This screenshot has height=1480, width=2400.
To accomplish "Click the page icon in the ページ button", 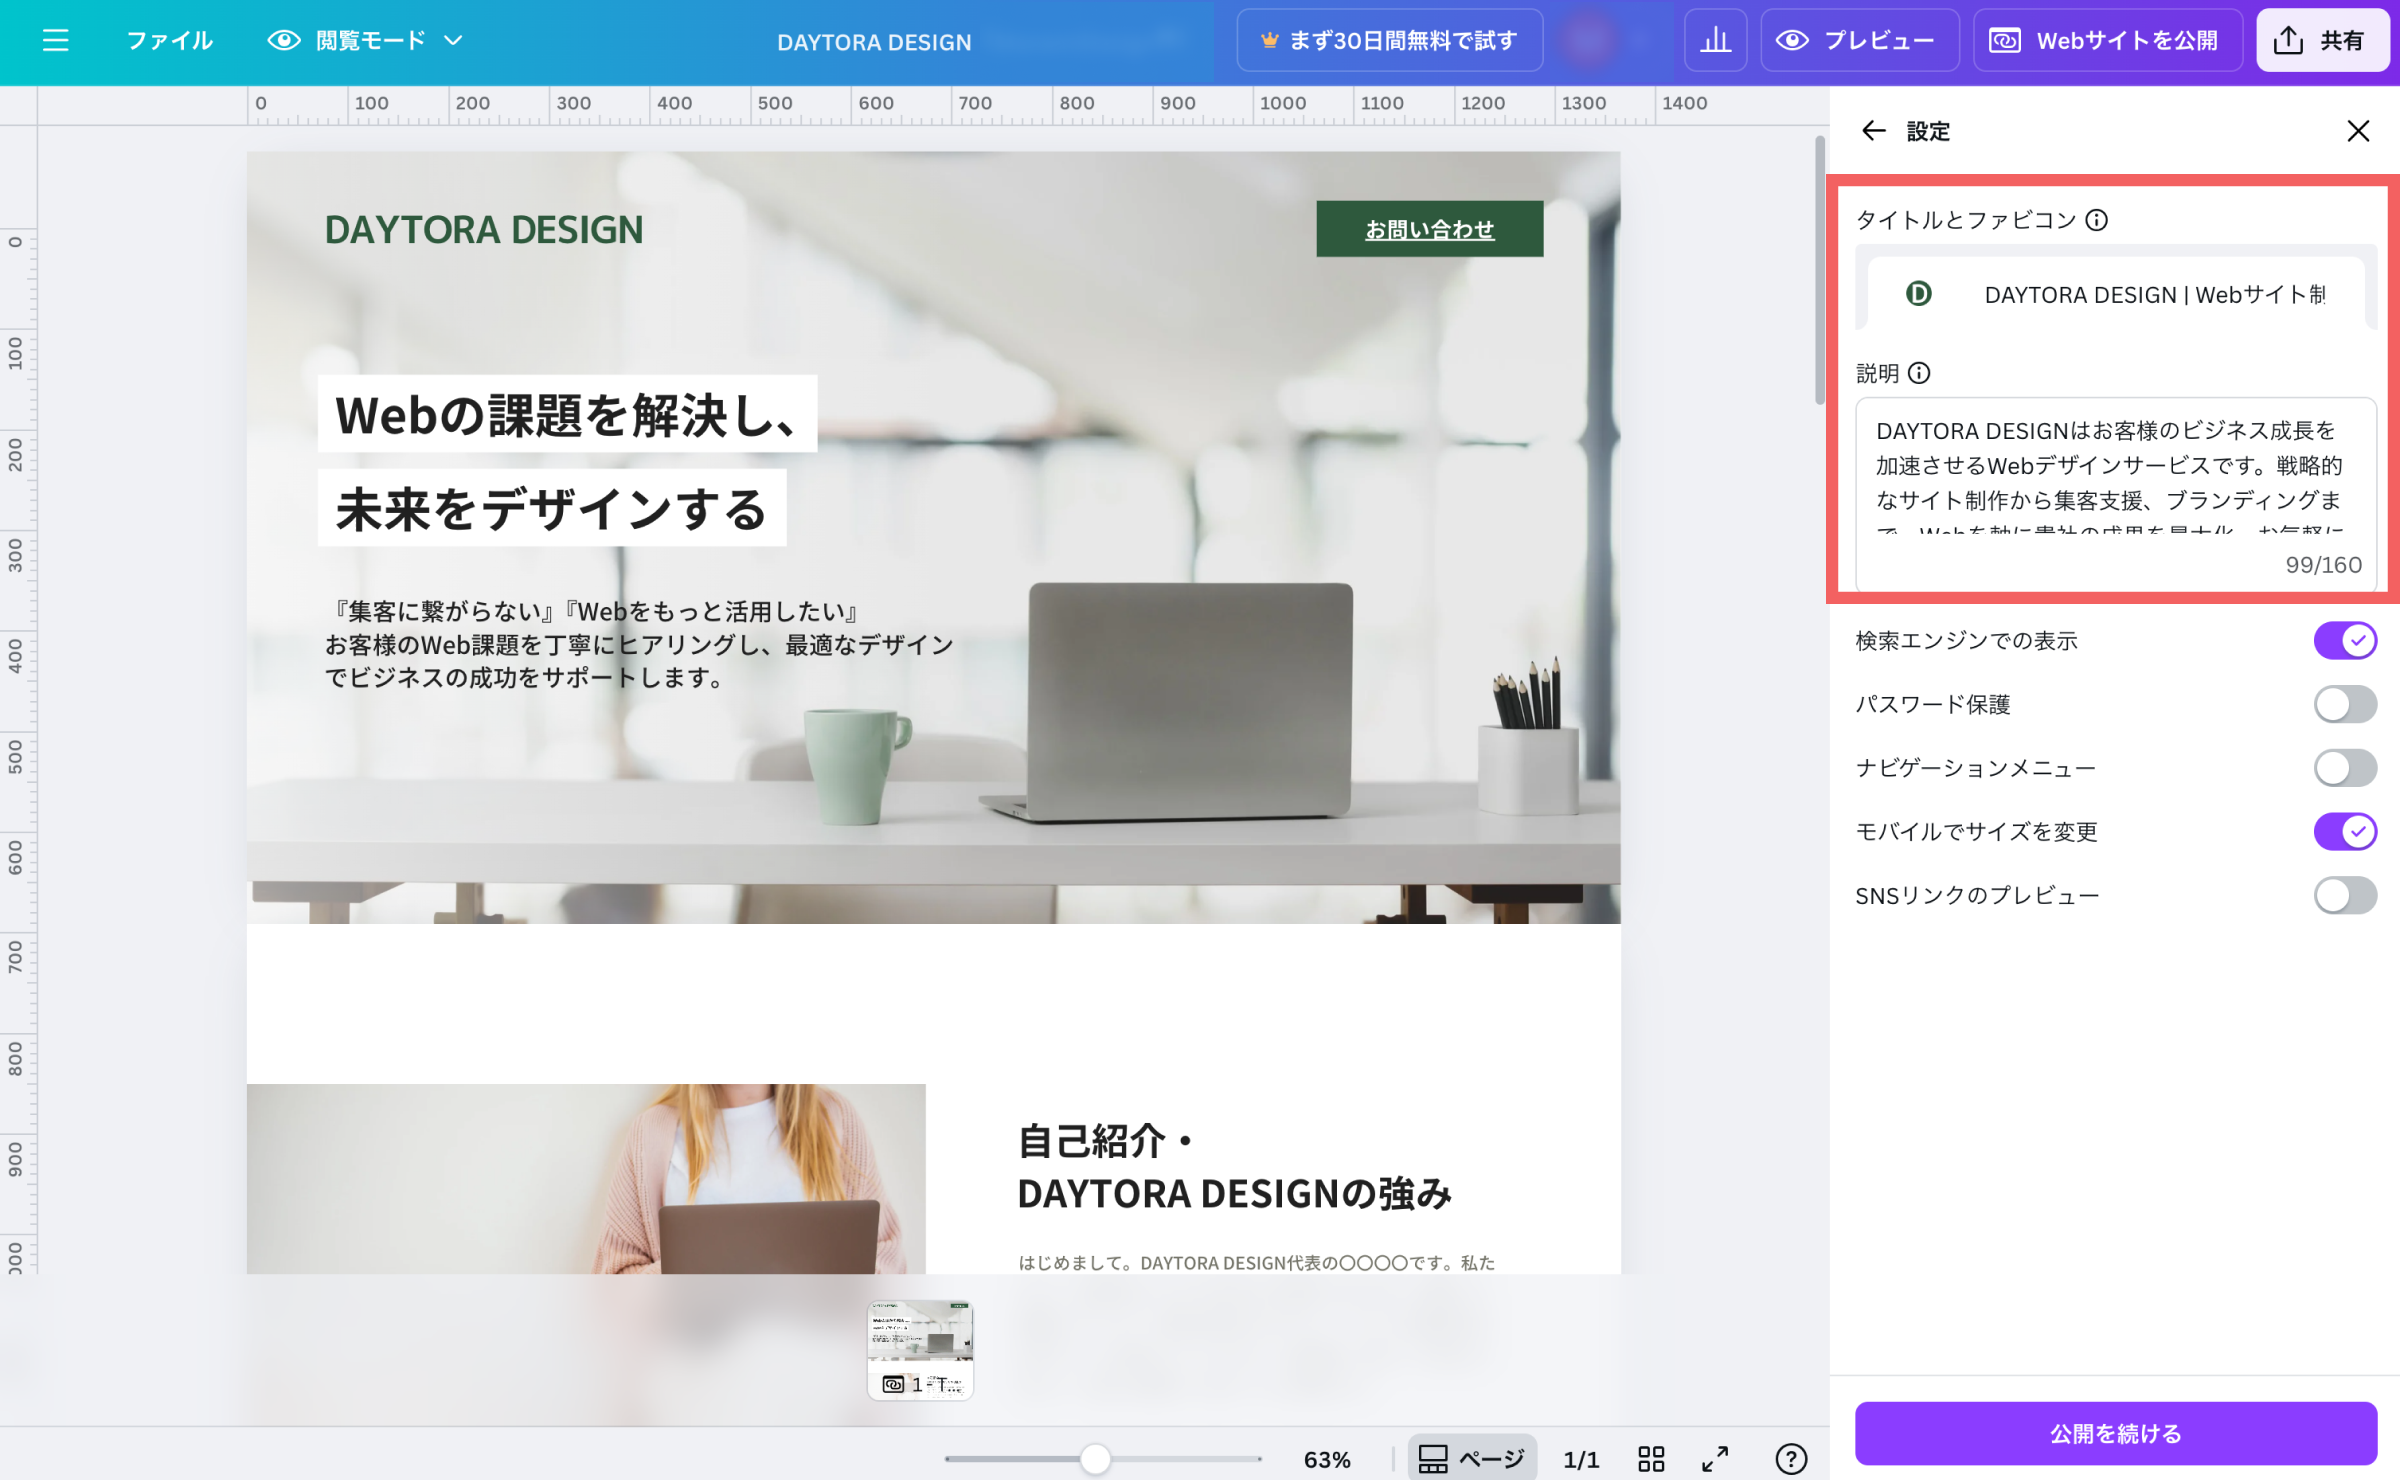I will point(1433,1459).
